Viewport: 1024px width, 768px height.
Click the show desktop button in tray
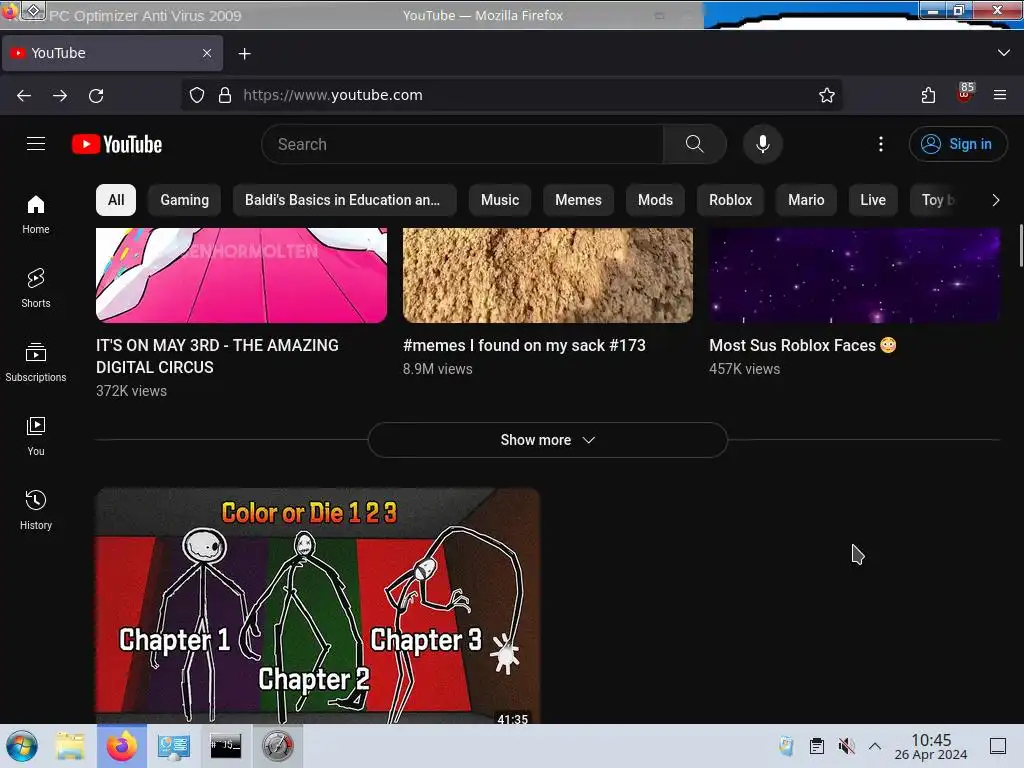click(x=998, y=746)
